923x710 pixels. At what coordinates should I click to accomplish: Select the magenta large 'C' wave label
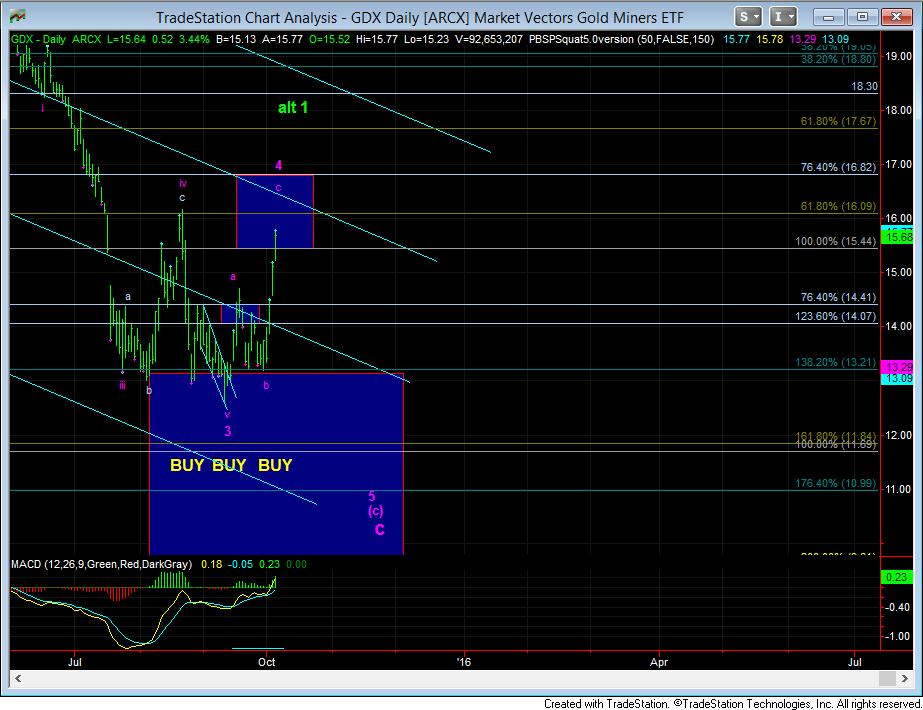tap(380, 530)
